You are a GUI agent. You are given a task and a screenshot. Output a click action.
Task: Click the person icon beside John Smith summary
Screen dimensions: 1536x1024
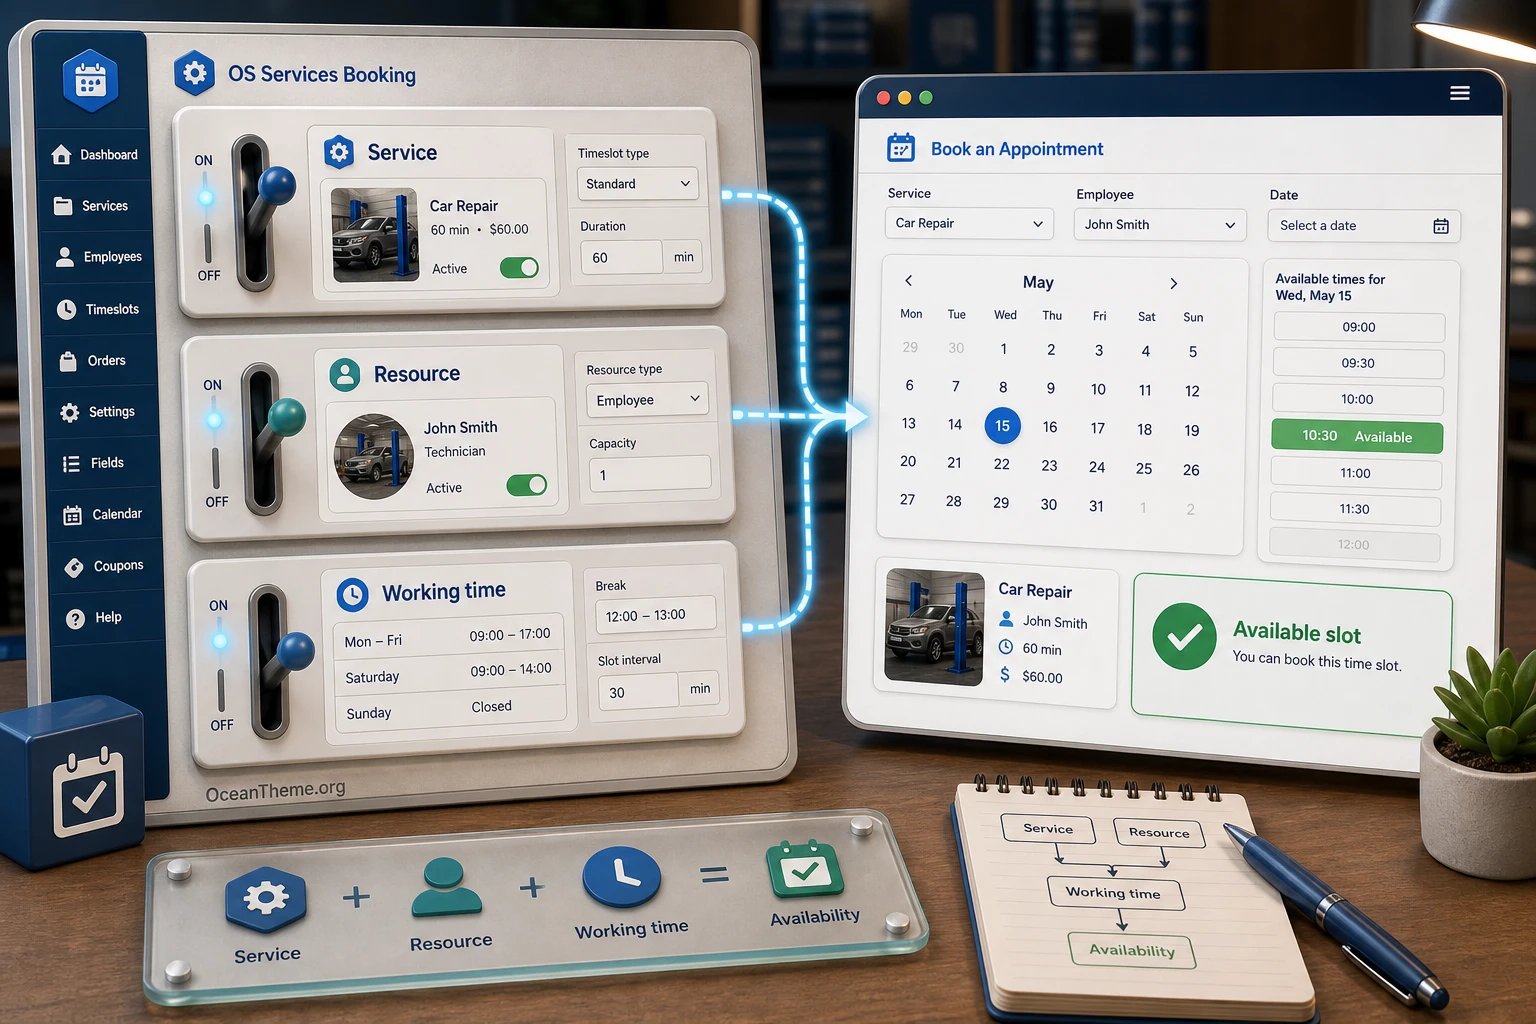coord(1006,619)
